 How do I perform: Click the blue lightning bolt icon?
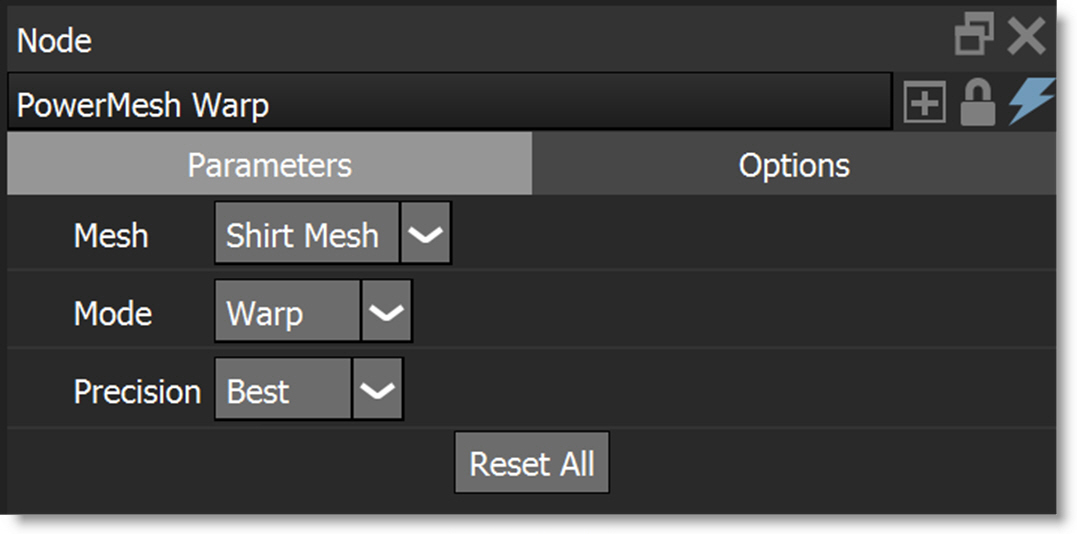point(1030,103)
